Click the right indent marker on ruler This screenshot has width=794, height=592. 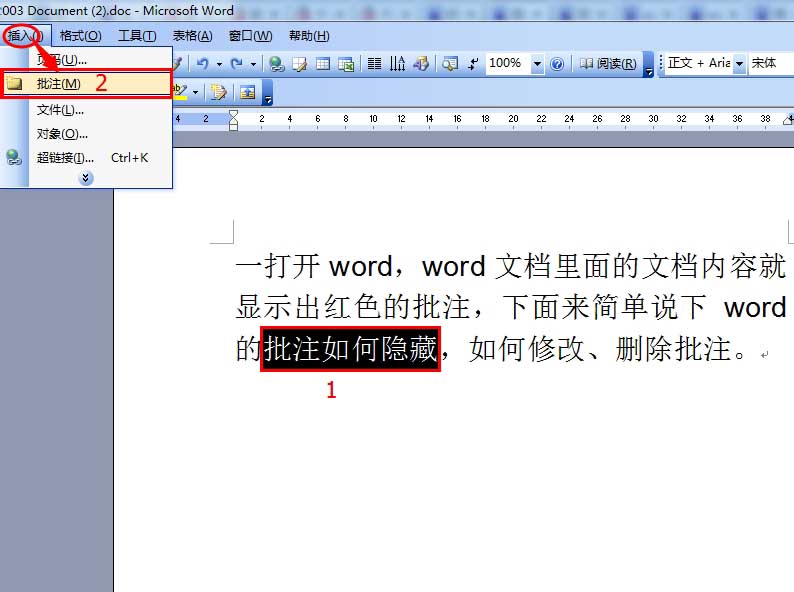click(x=789, y=120)
